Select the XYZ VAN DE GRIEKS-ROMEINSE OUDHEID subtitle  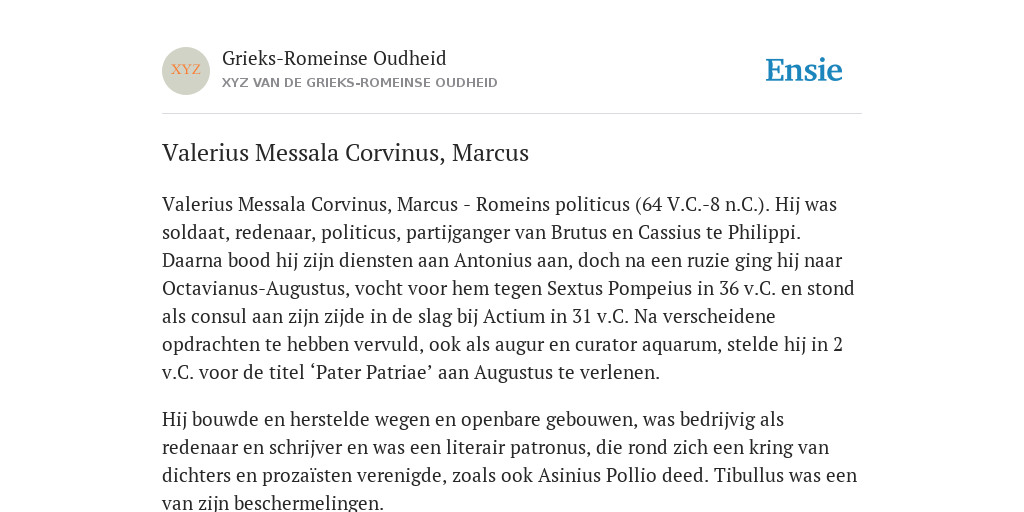(360, 83)
